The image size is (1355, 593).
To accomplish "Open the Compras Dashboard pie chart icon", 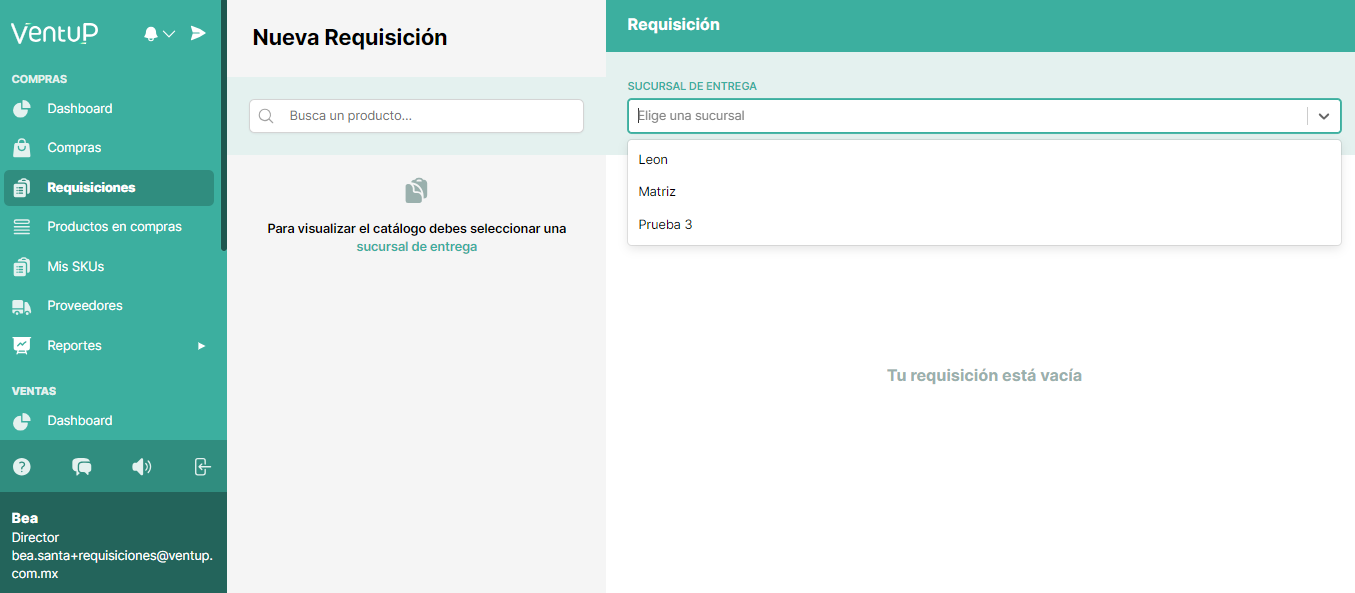I will tap(21, 108).
